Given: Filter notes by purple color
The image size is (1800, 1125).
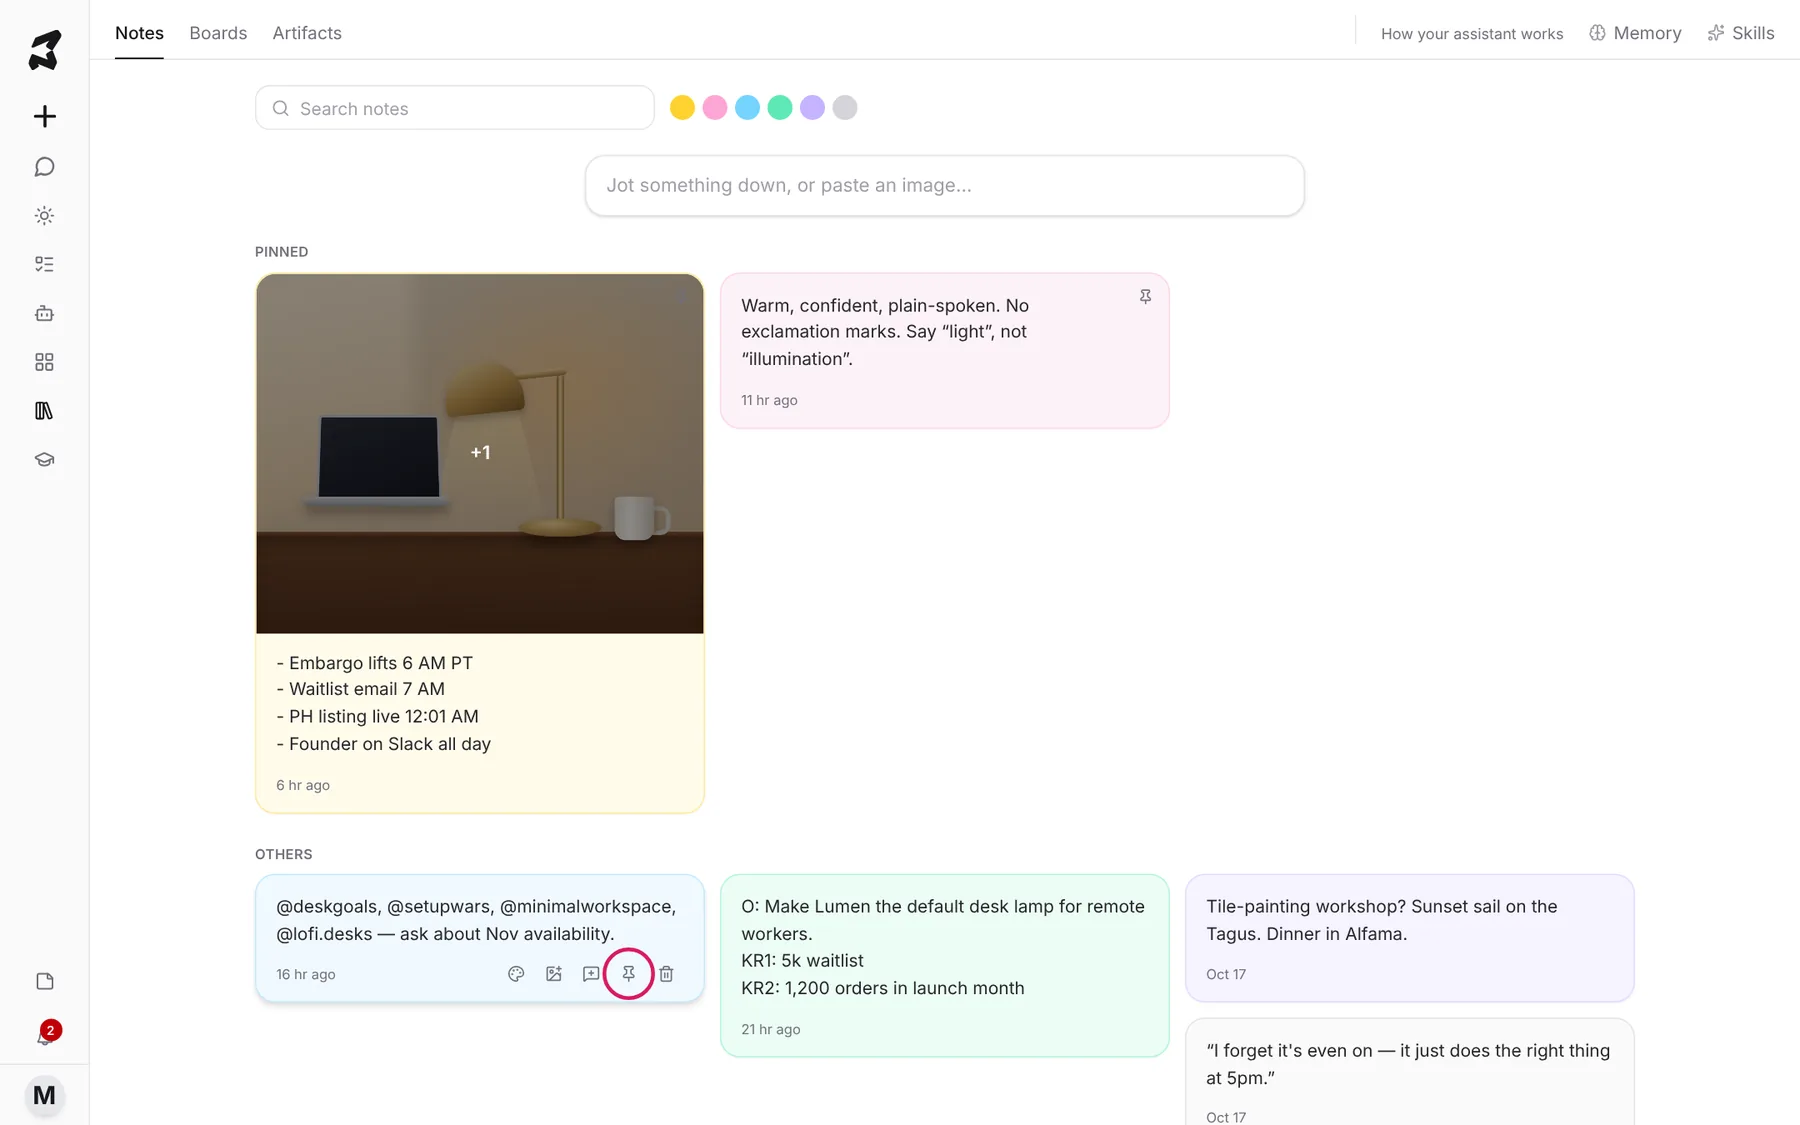Looking at the screenshot, I should click(812, 108).
